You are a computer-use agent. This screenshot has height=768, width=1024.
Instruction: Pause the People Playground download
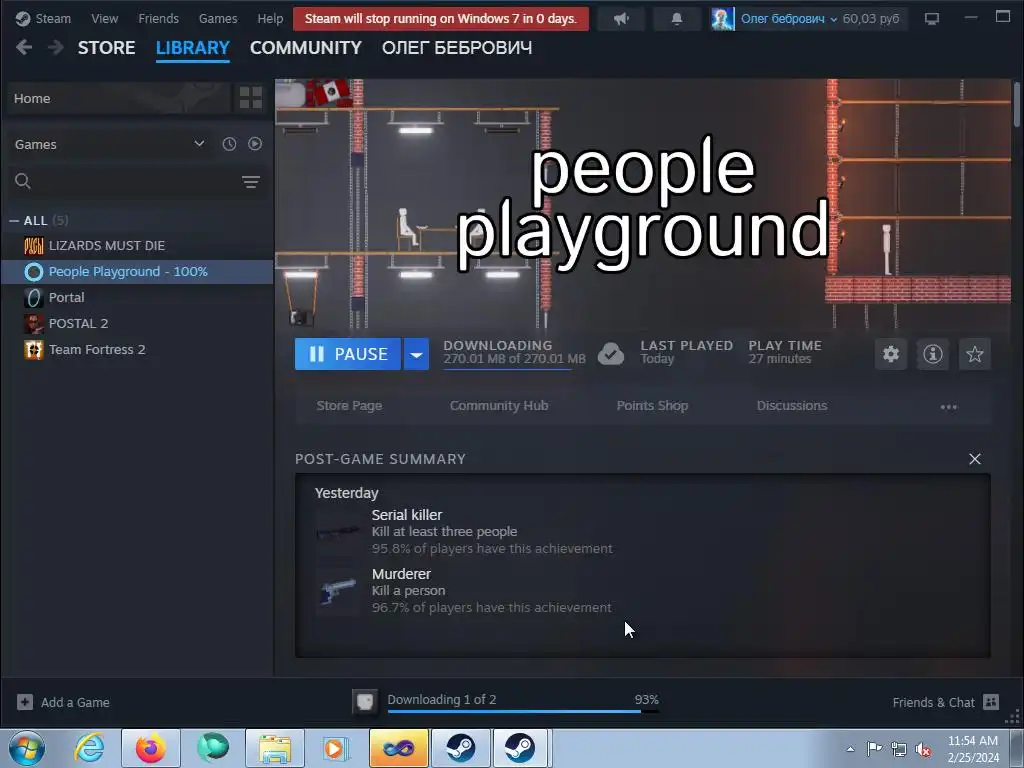click(347, 354)
